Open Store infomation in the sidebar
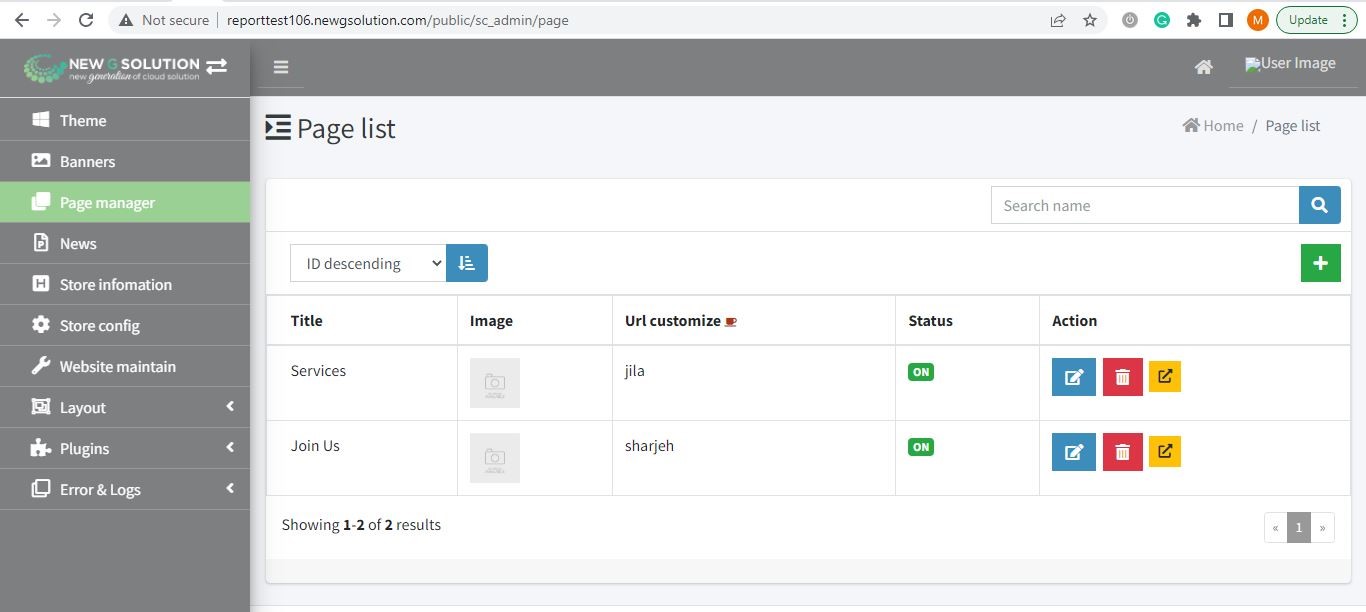The image size is (1366, 612). (125, 284)
